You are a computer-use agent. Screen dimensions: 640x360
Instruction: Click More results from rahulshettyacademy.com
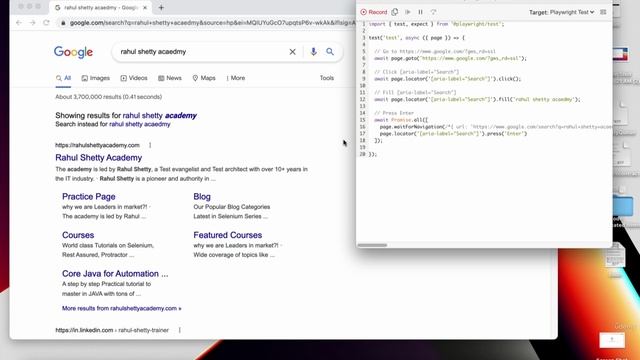pos(122,308)
